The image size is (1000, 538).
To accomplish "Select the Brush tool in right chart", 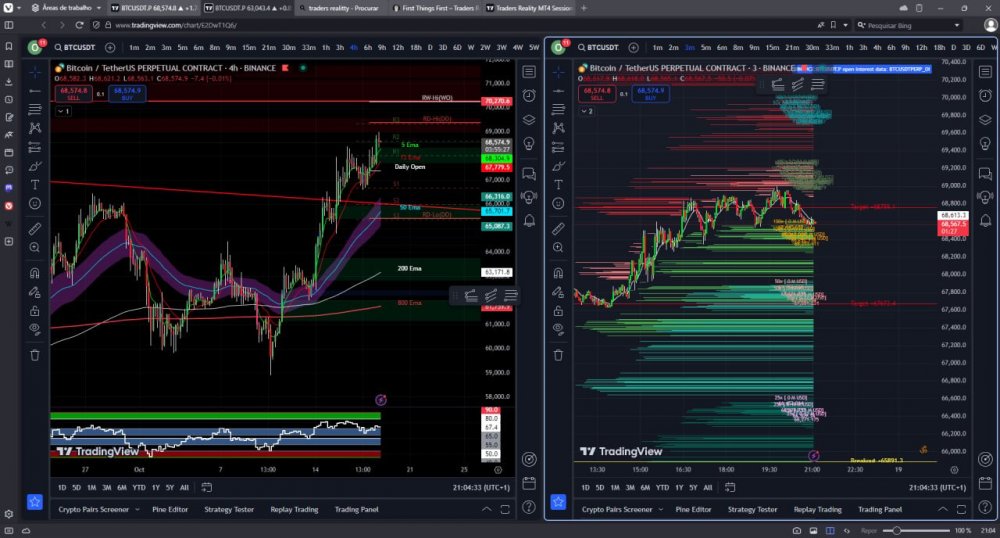I will point(559,166).
